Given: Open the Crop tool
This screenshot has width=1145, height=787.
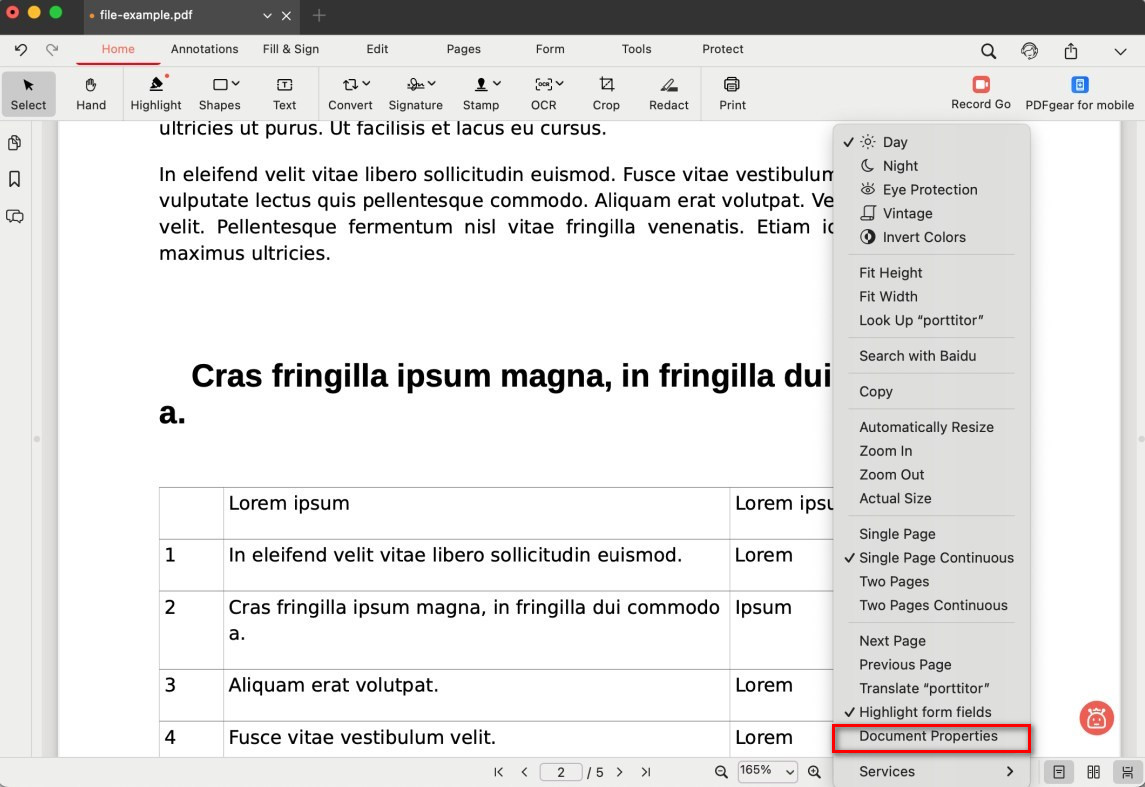Looking at the screenshot, I should coord(606,93).
